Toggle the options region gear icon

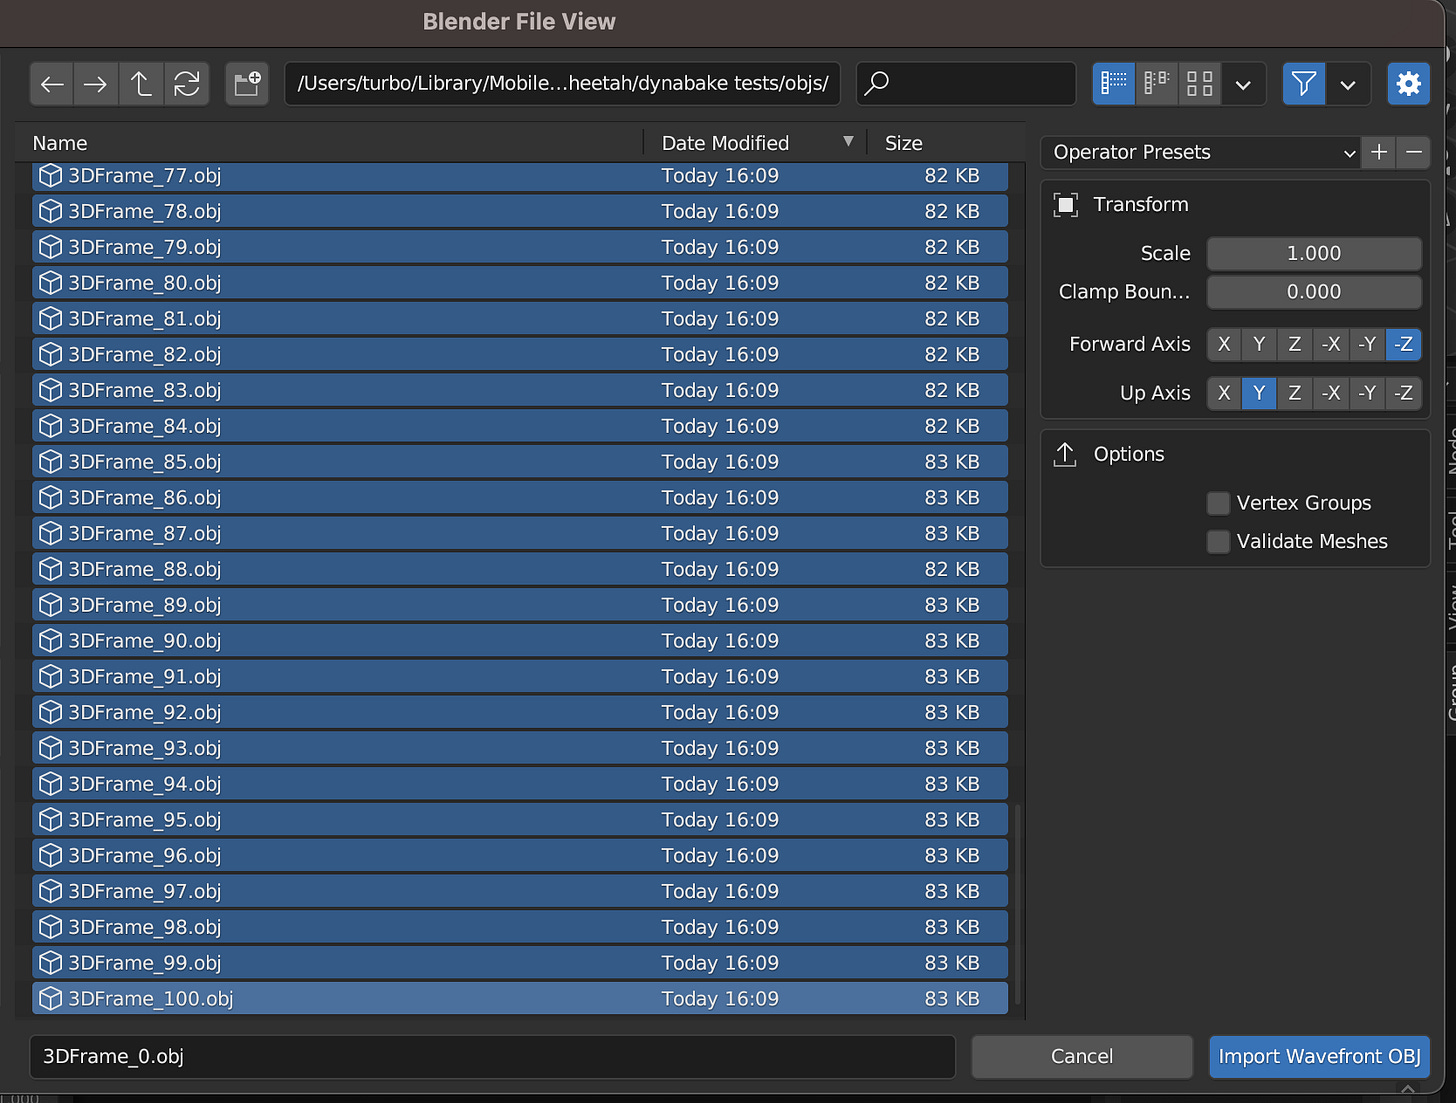1408,84
